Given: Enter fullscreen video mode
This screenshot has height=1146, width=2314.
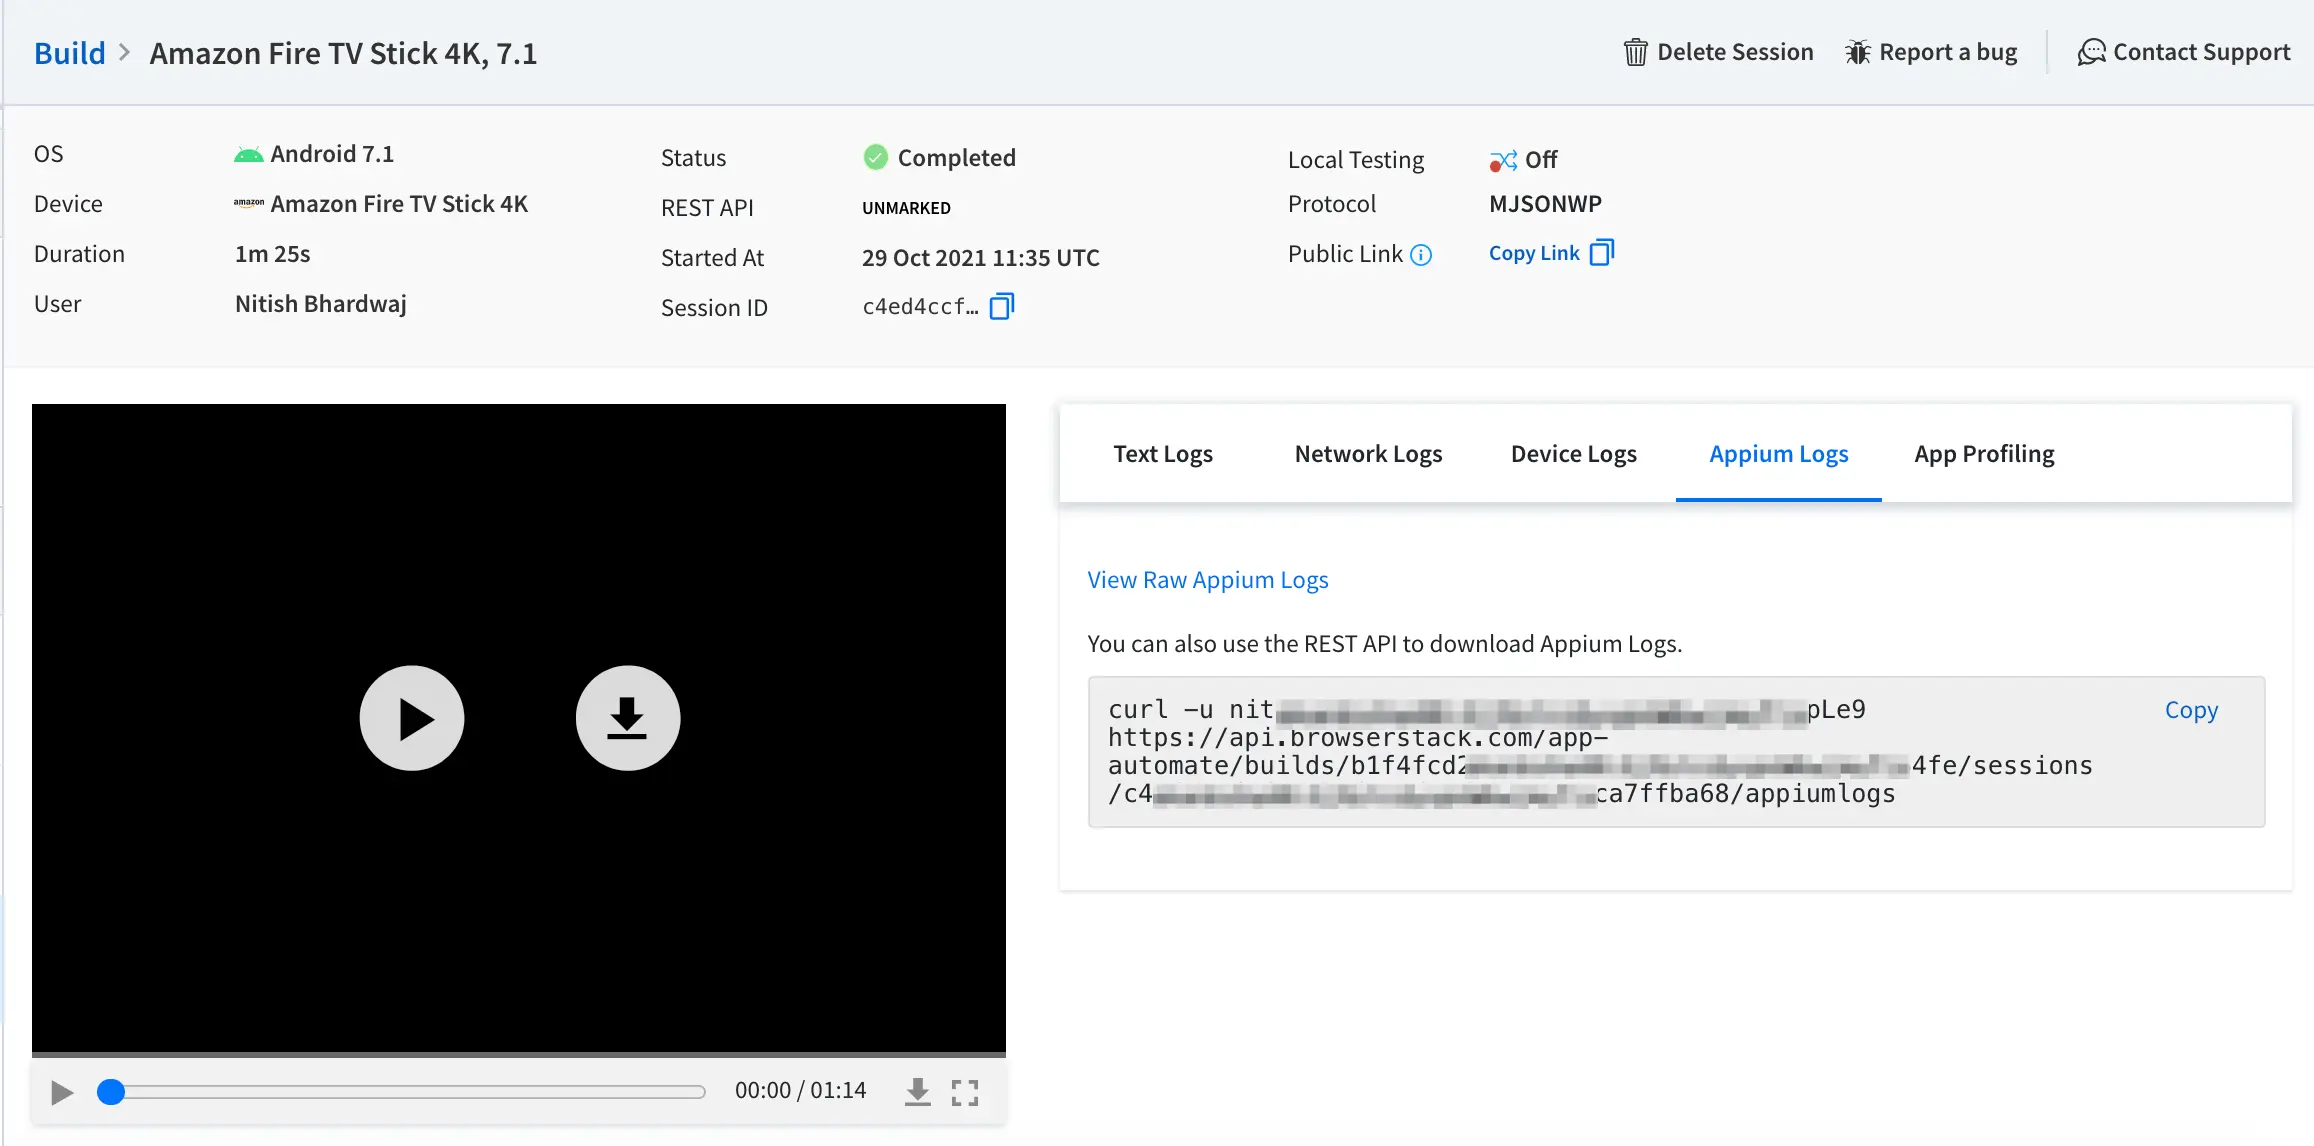Looking at the screenshot, I should (x=965, y=1092).
